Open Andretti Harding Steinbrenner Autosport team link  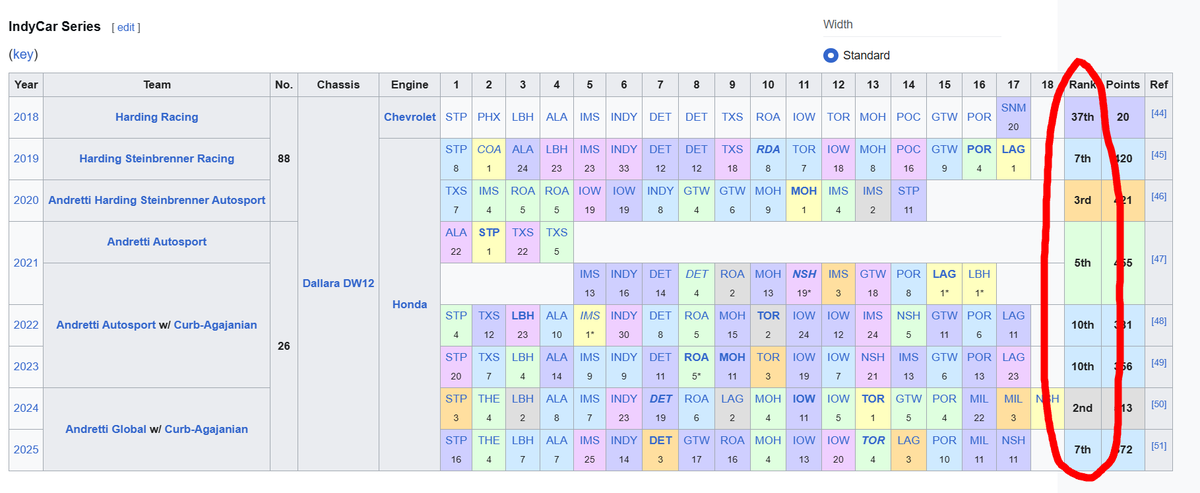point(157,200)
